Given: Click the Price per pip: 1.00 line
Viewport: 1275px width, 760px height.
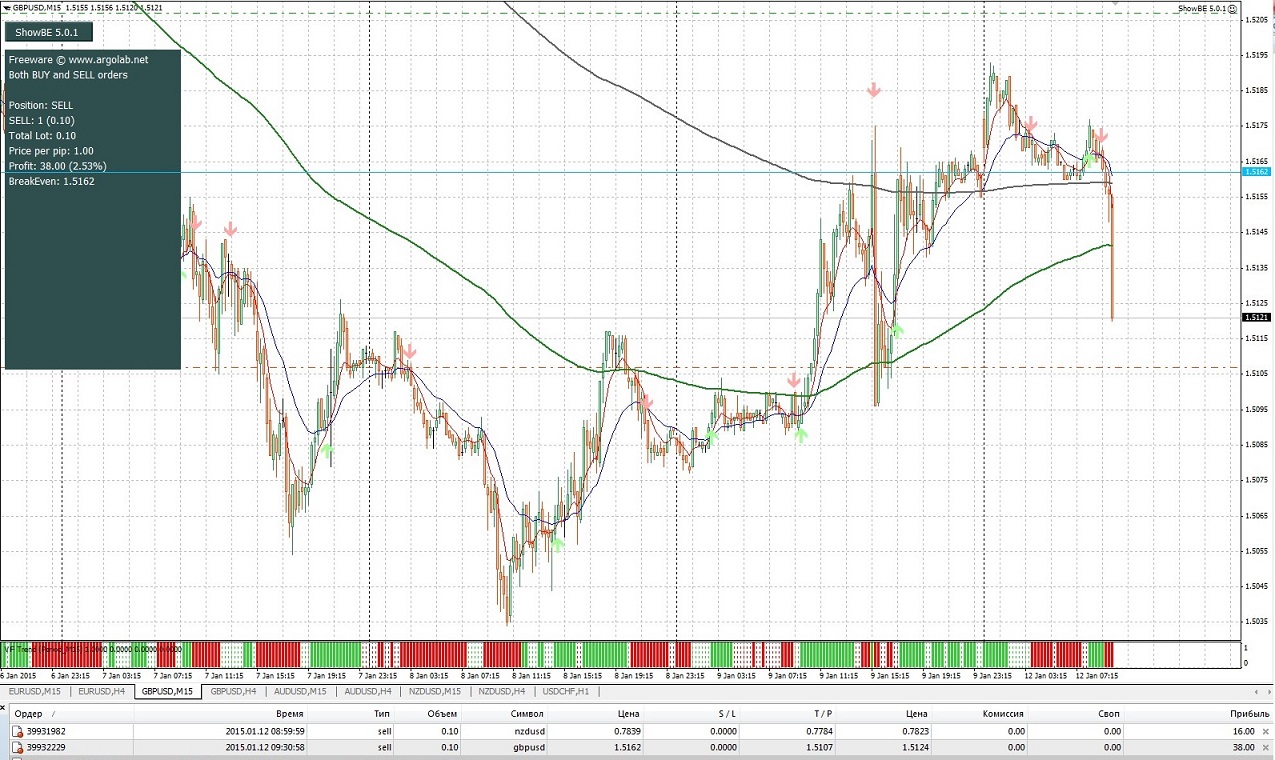Looking at the screenshot, I should coord(51,151).
